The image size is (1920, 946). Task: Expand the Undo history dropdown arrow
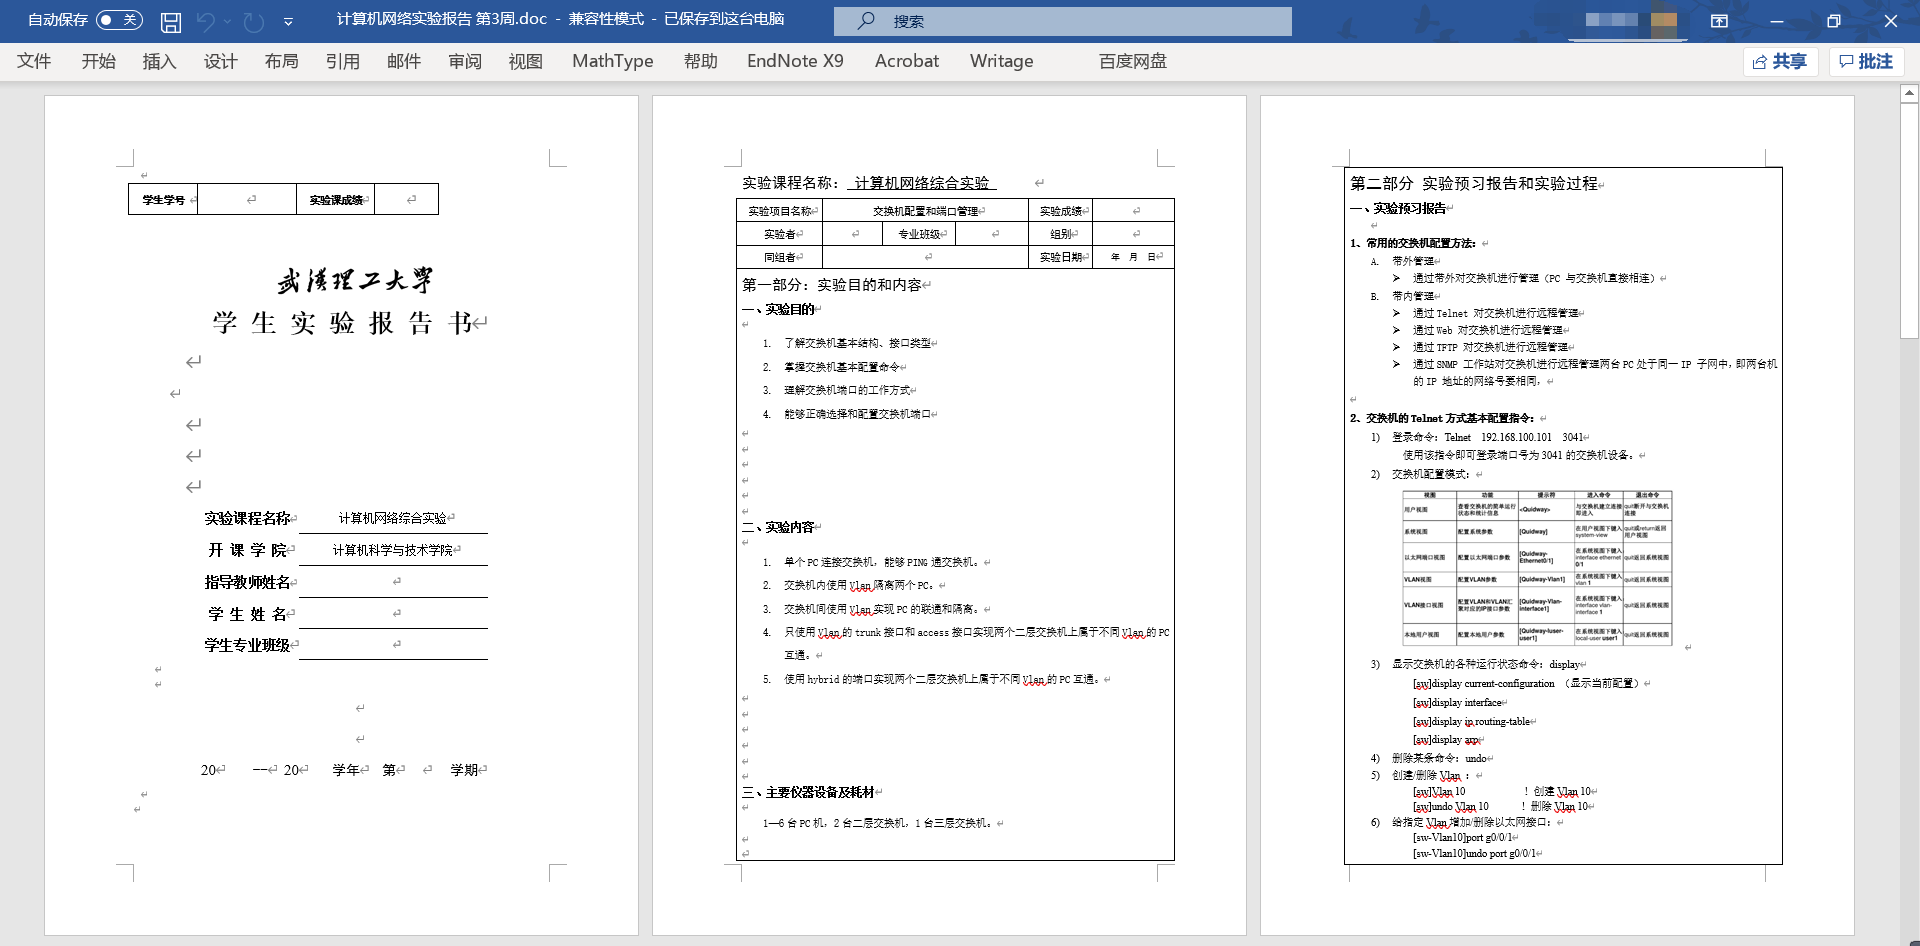(x=228, y=21)
